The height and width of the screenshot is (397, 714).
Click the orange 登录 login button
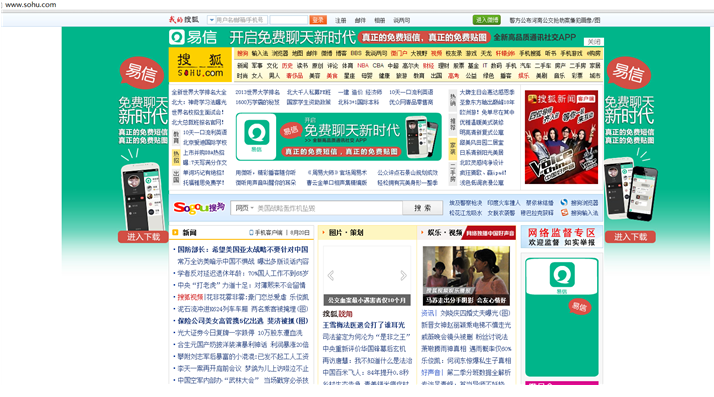(318, 20)
